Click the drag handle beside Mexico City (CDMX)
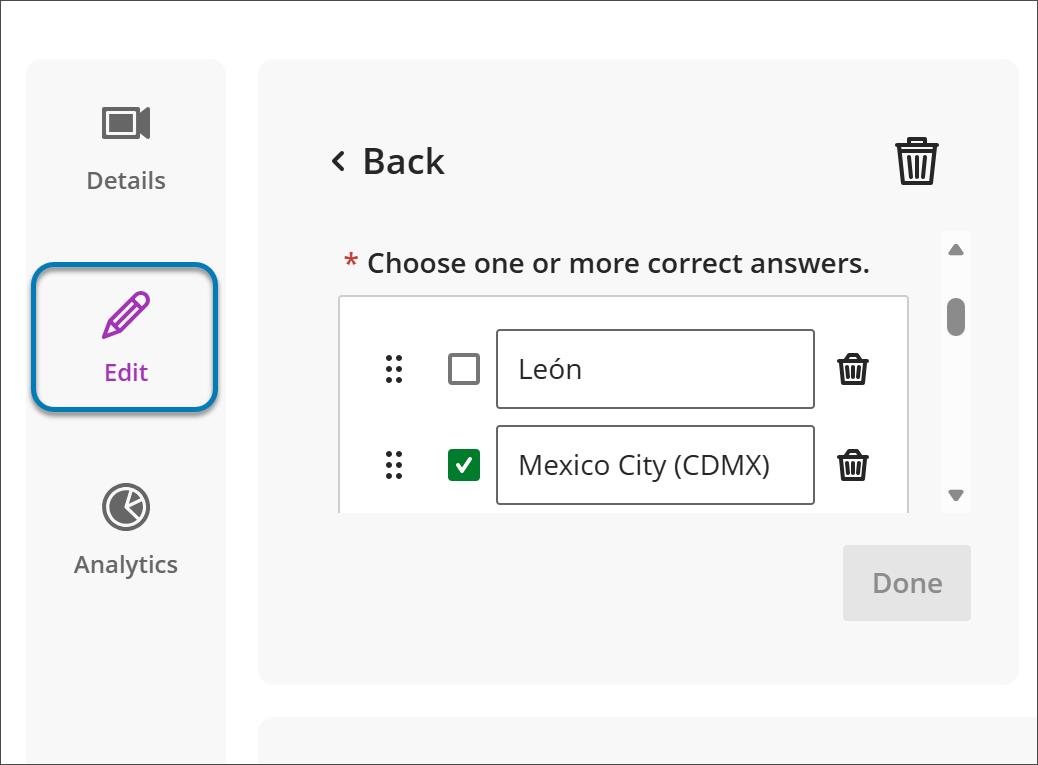 click(394, 465)
